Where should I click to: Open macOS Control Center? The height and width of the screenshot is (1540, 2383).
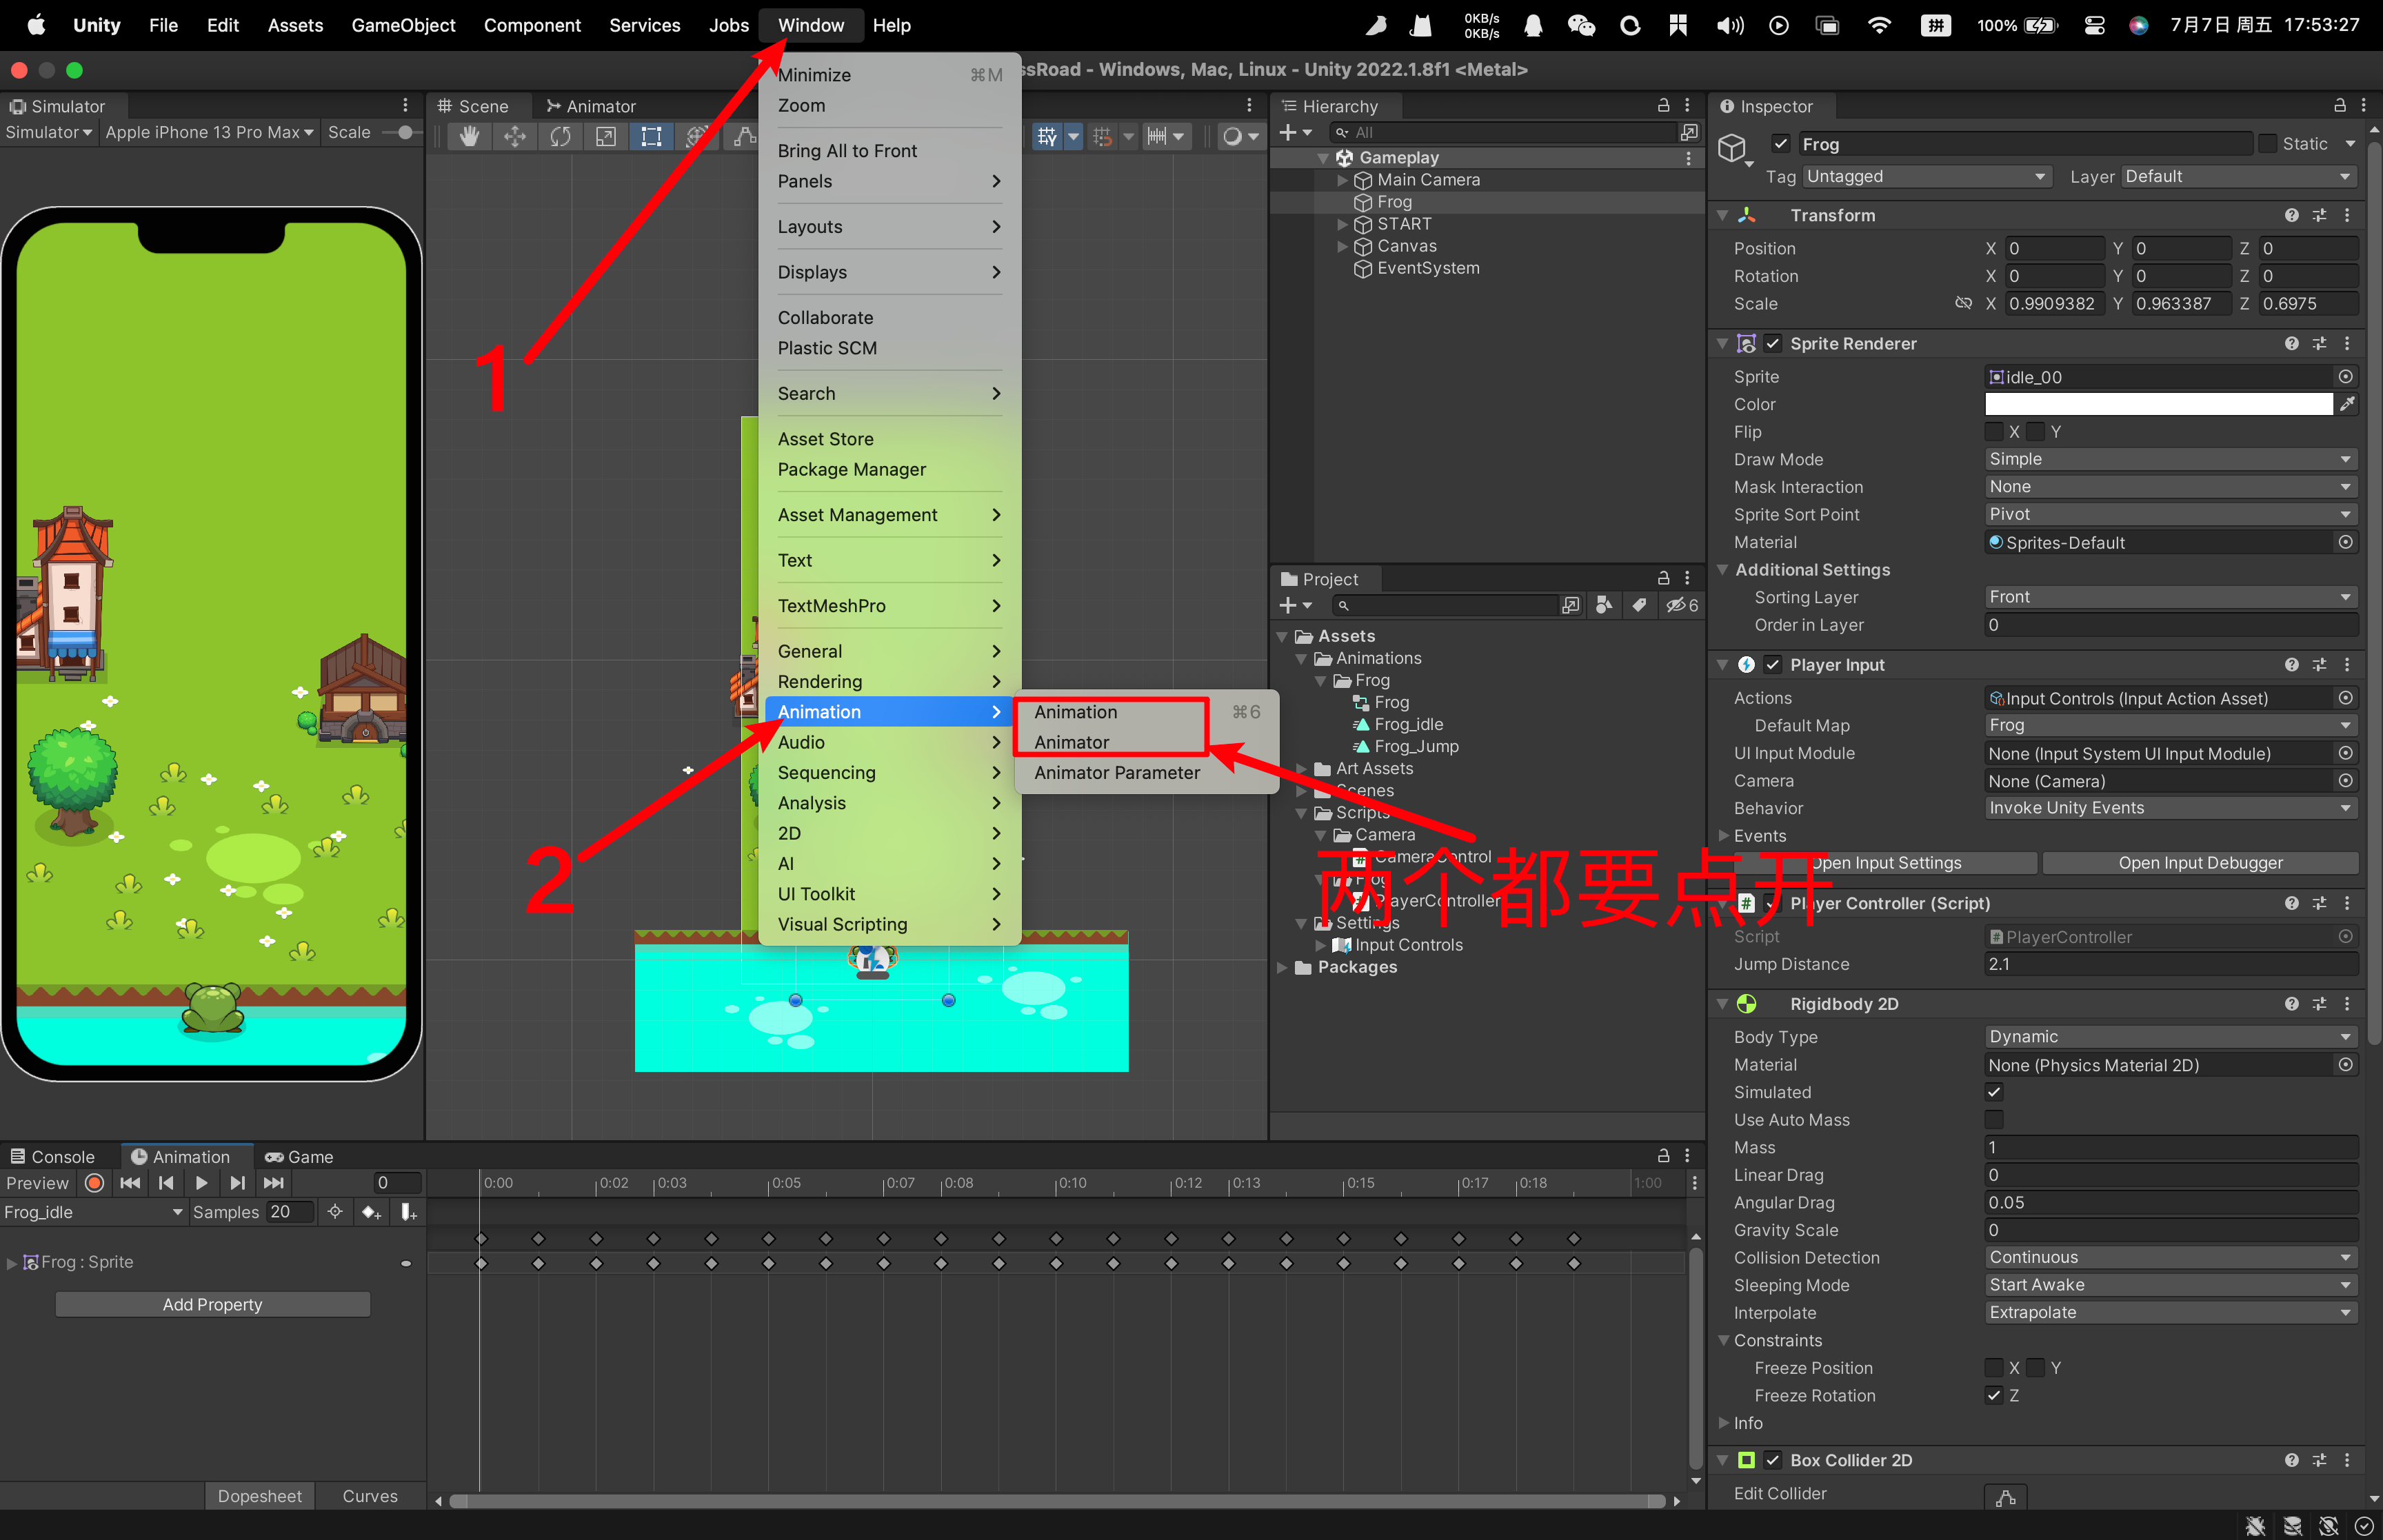point(2094,25)
